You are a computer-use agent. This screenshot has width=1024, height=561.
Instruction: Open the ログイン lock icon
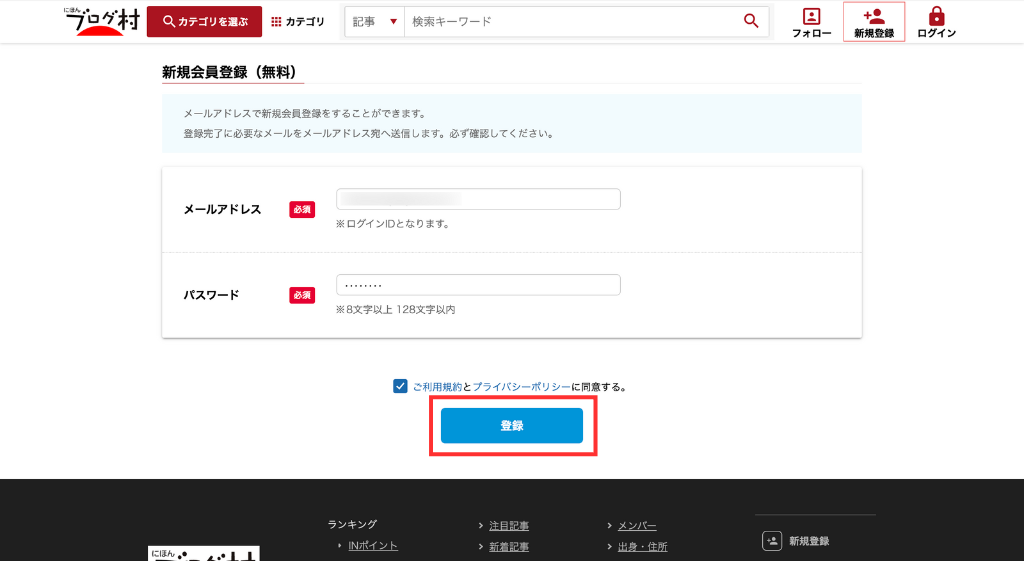[936, 22]
